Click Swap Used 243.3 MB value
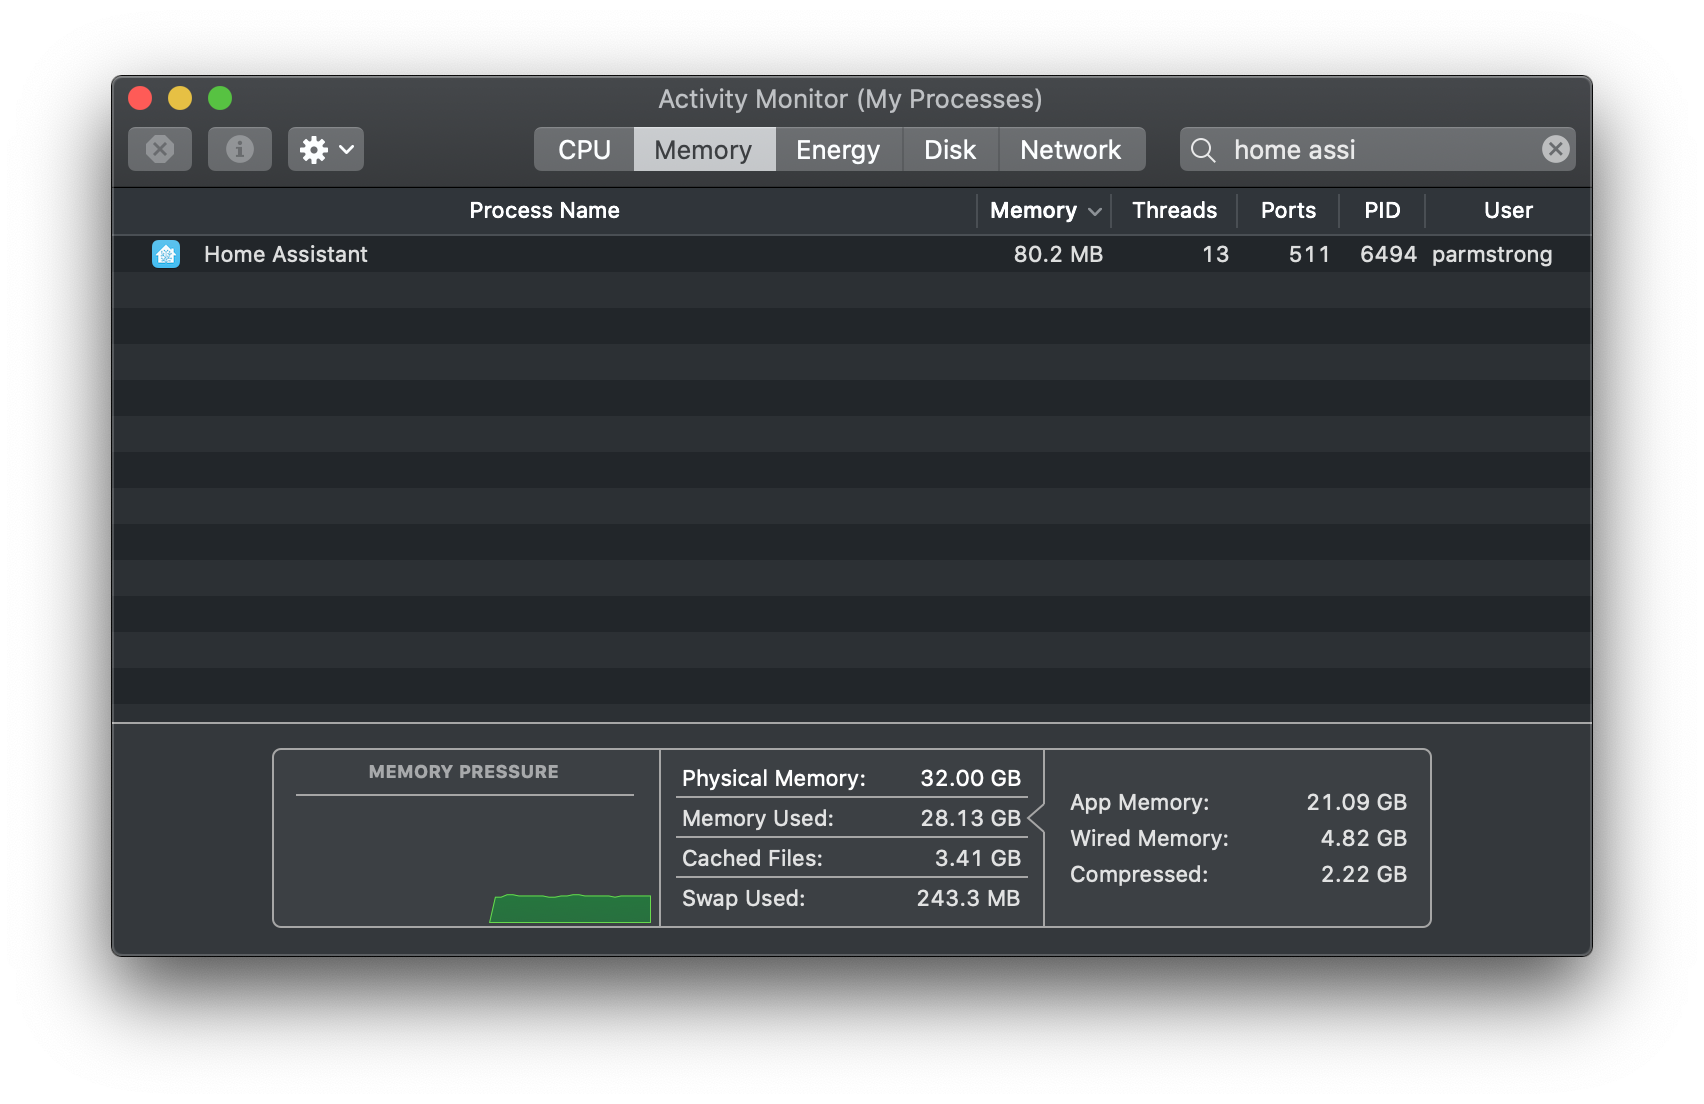The image size is (1704, 1104). click(968, 898)
